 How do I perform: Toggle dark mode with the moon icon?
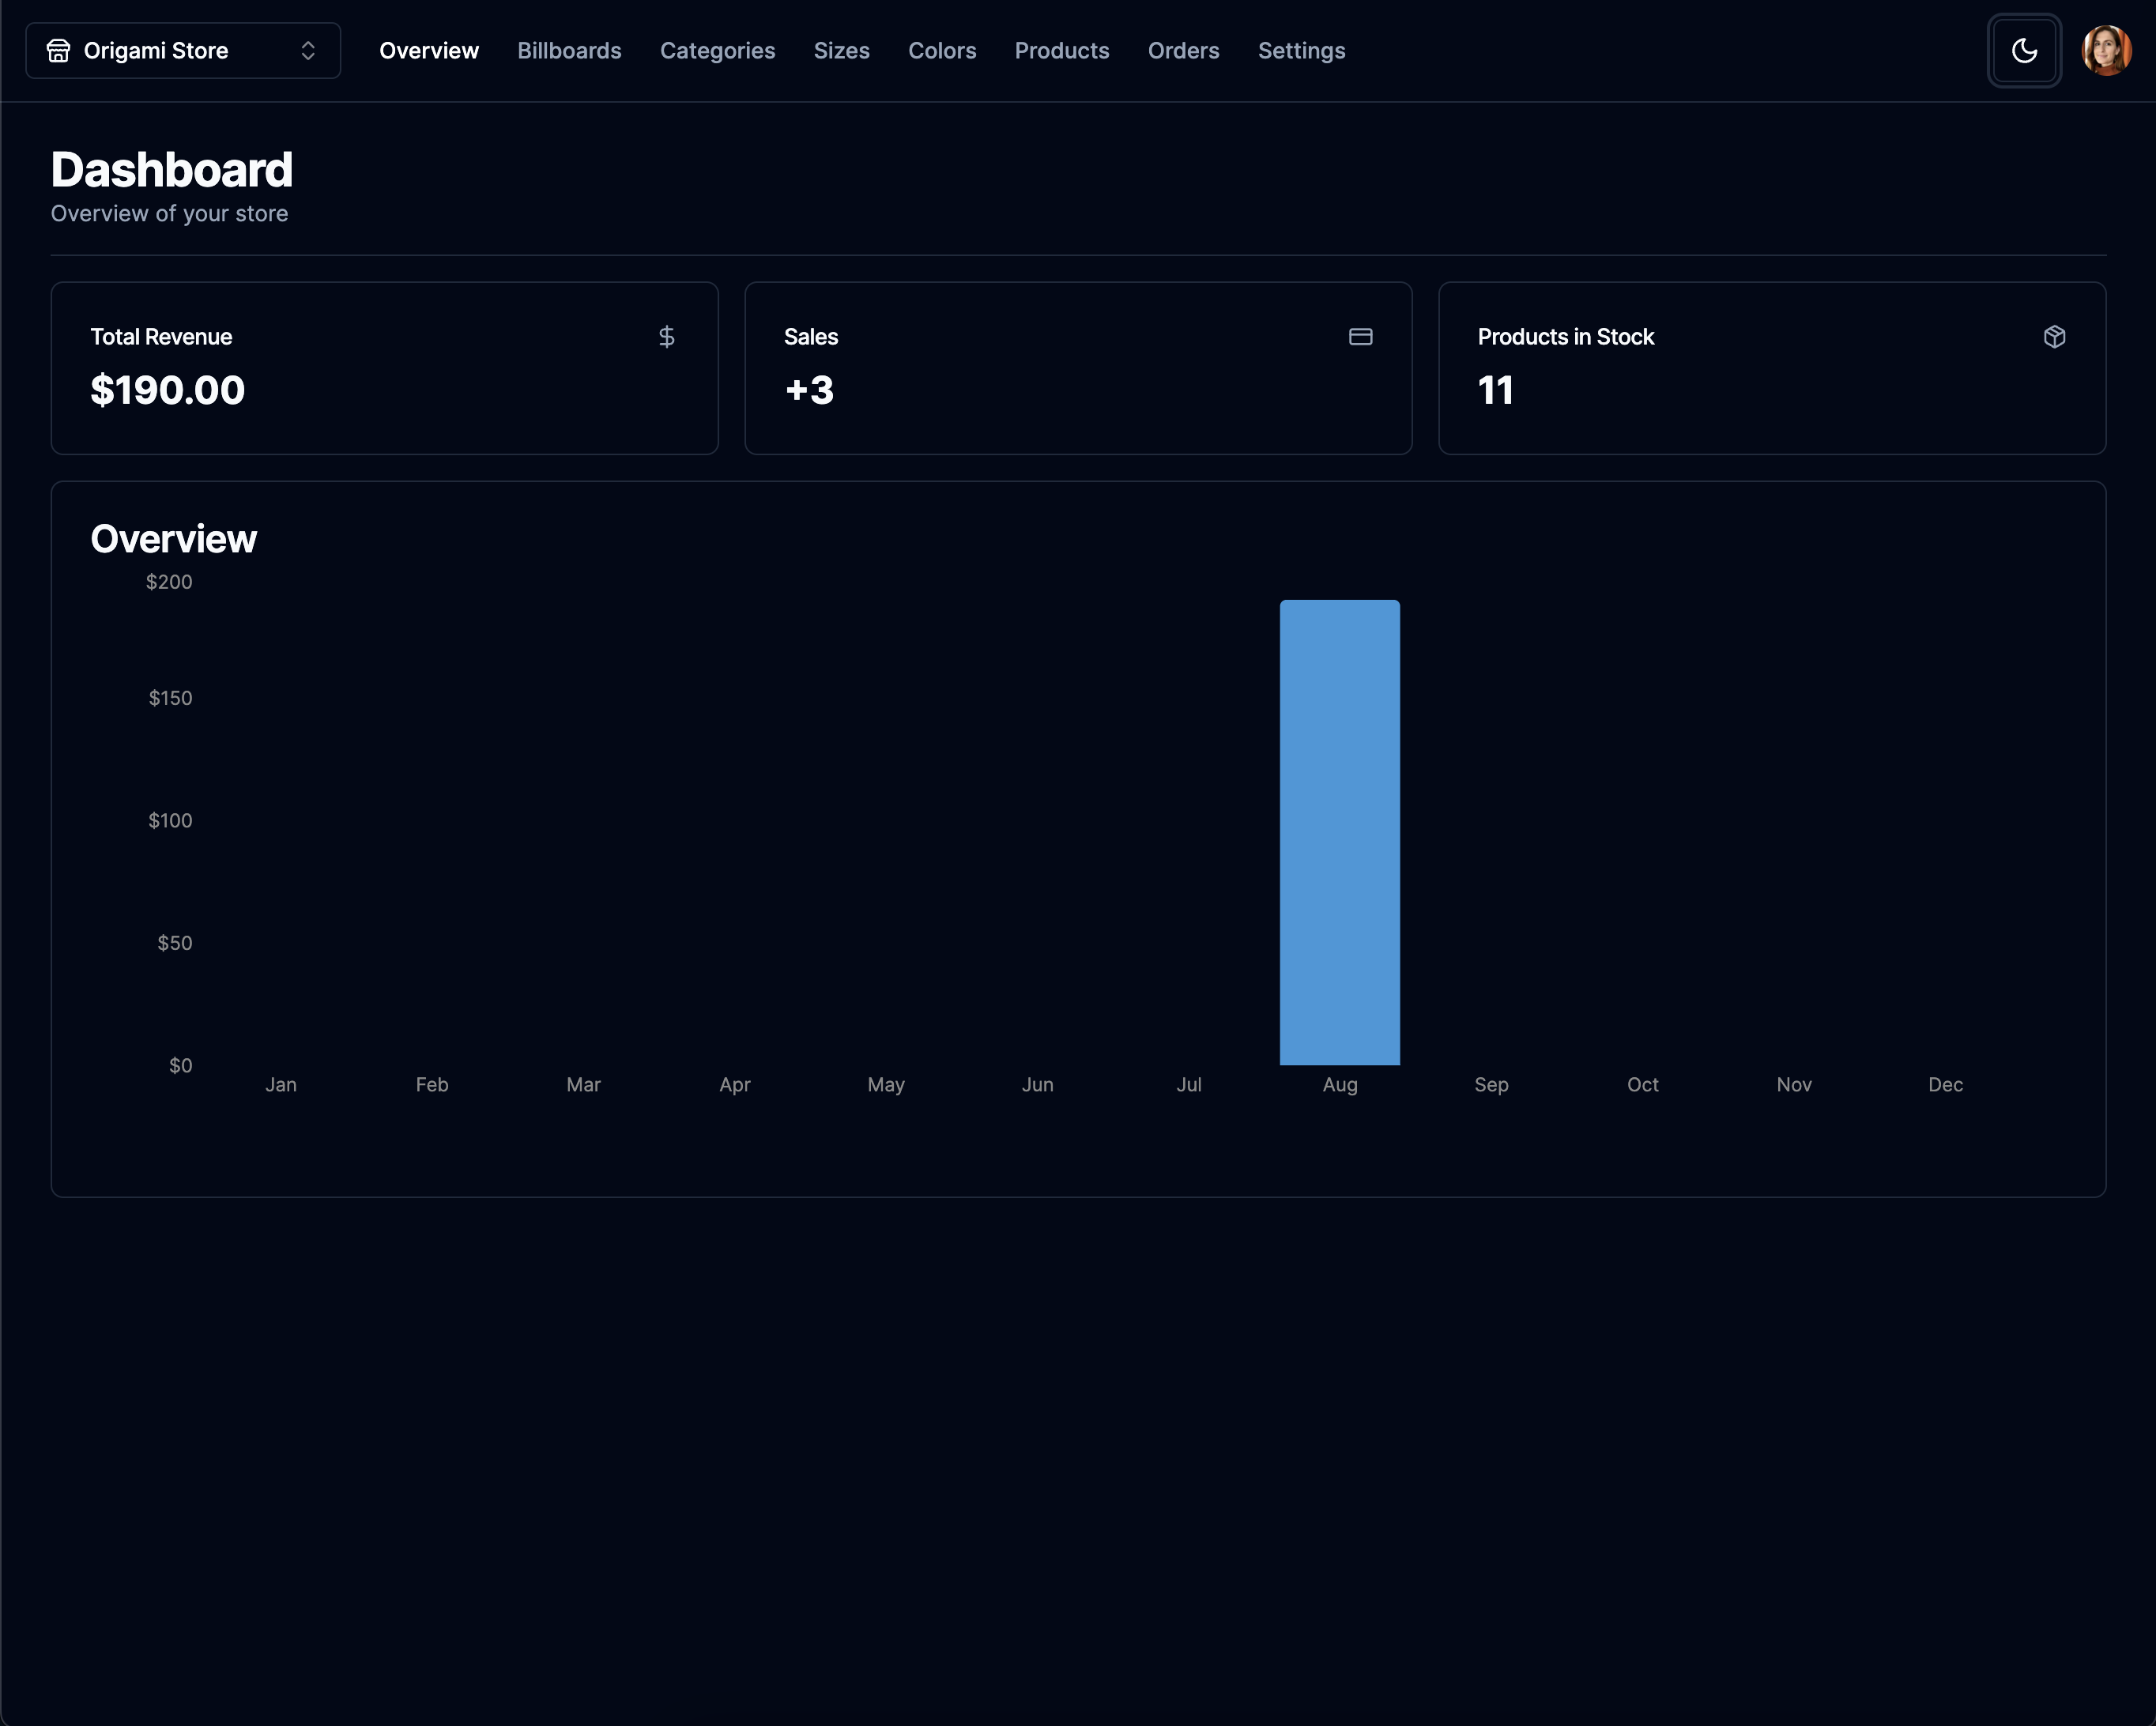2024,51
